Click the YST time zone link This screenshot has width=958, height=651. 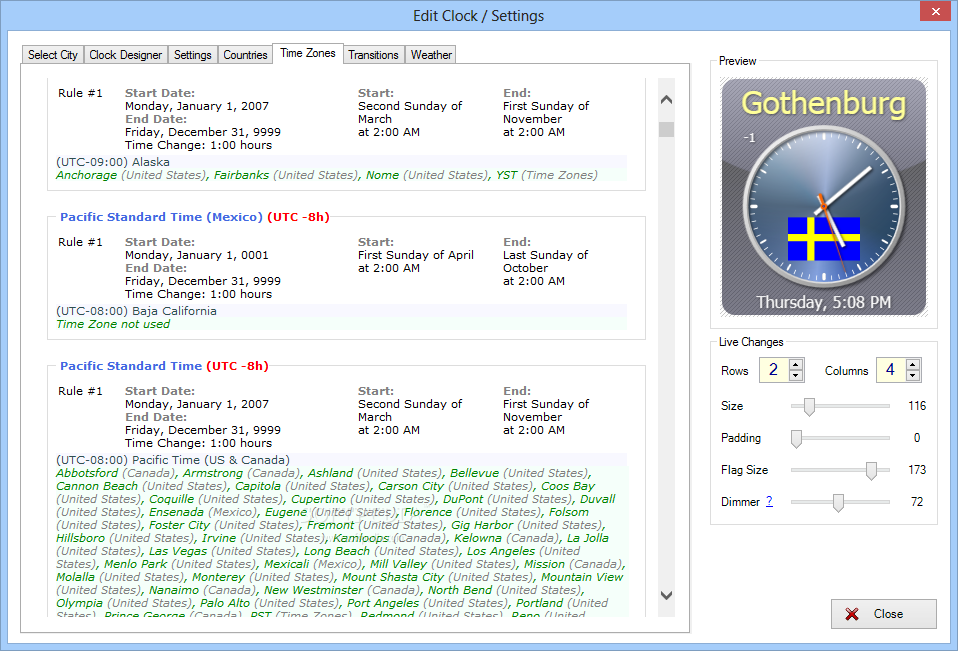coord(506,175)
